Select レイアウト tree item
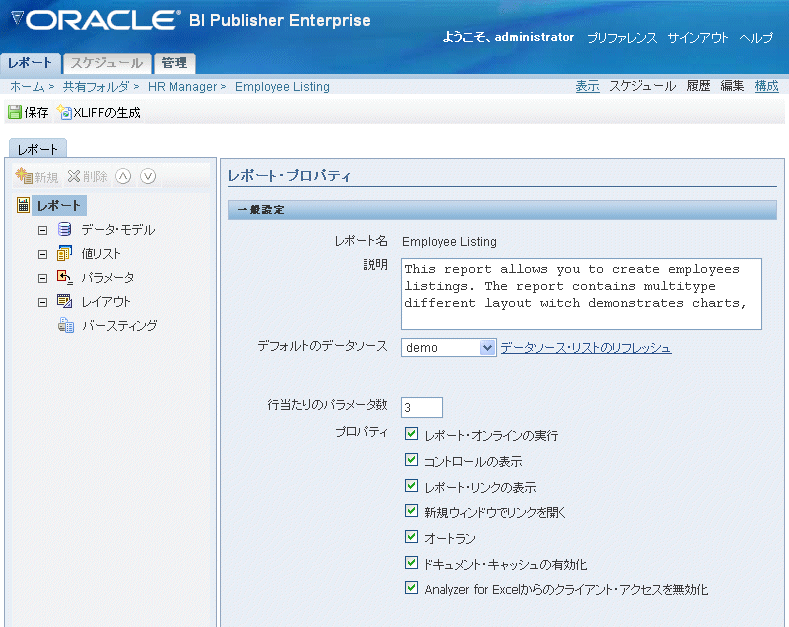Screen dimensions: 789x627 pyautogui.click(x=106, y=301)
